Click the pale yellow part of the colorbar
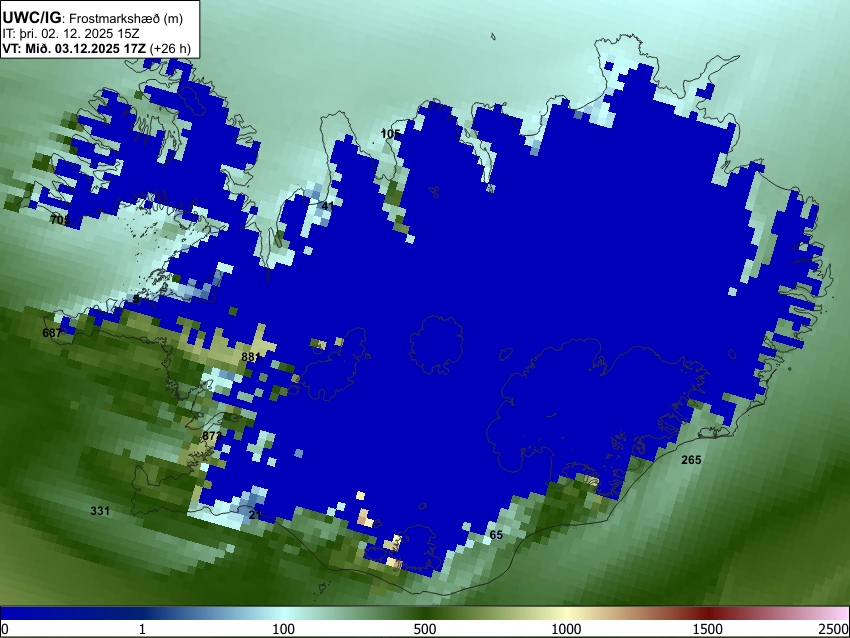The height and width of the screenshot is (638, 850). coord(566,613)
